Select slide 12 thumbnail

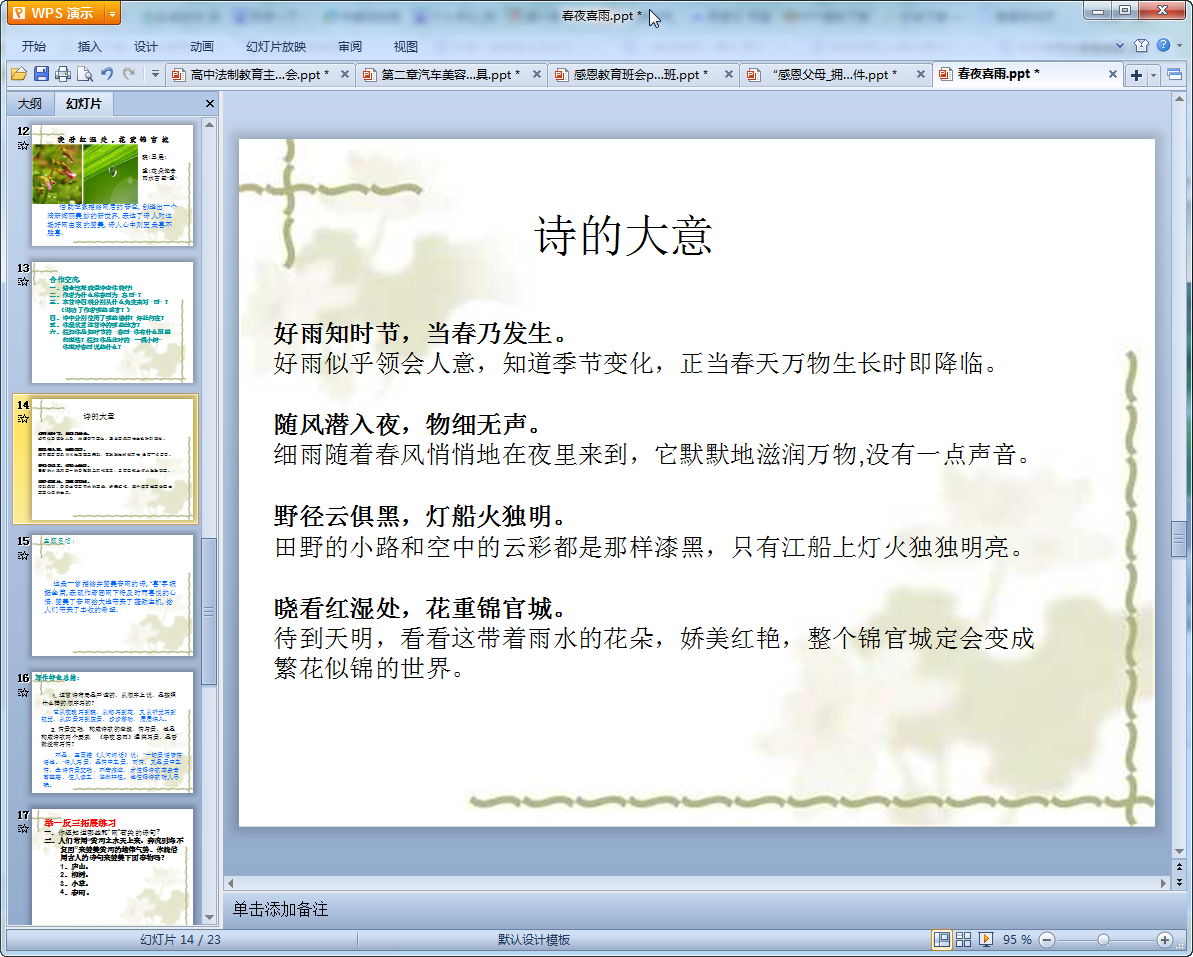(x=112, y=185)
